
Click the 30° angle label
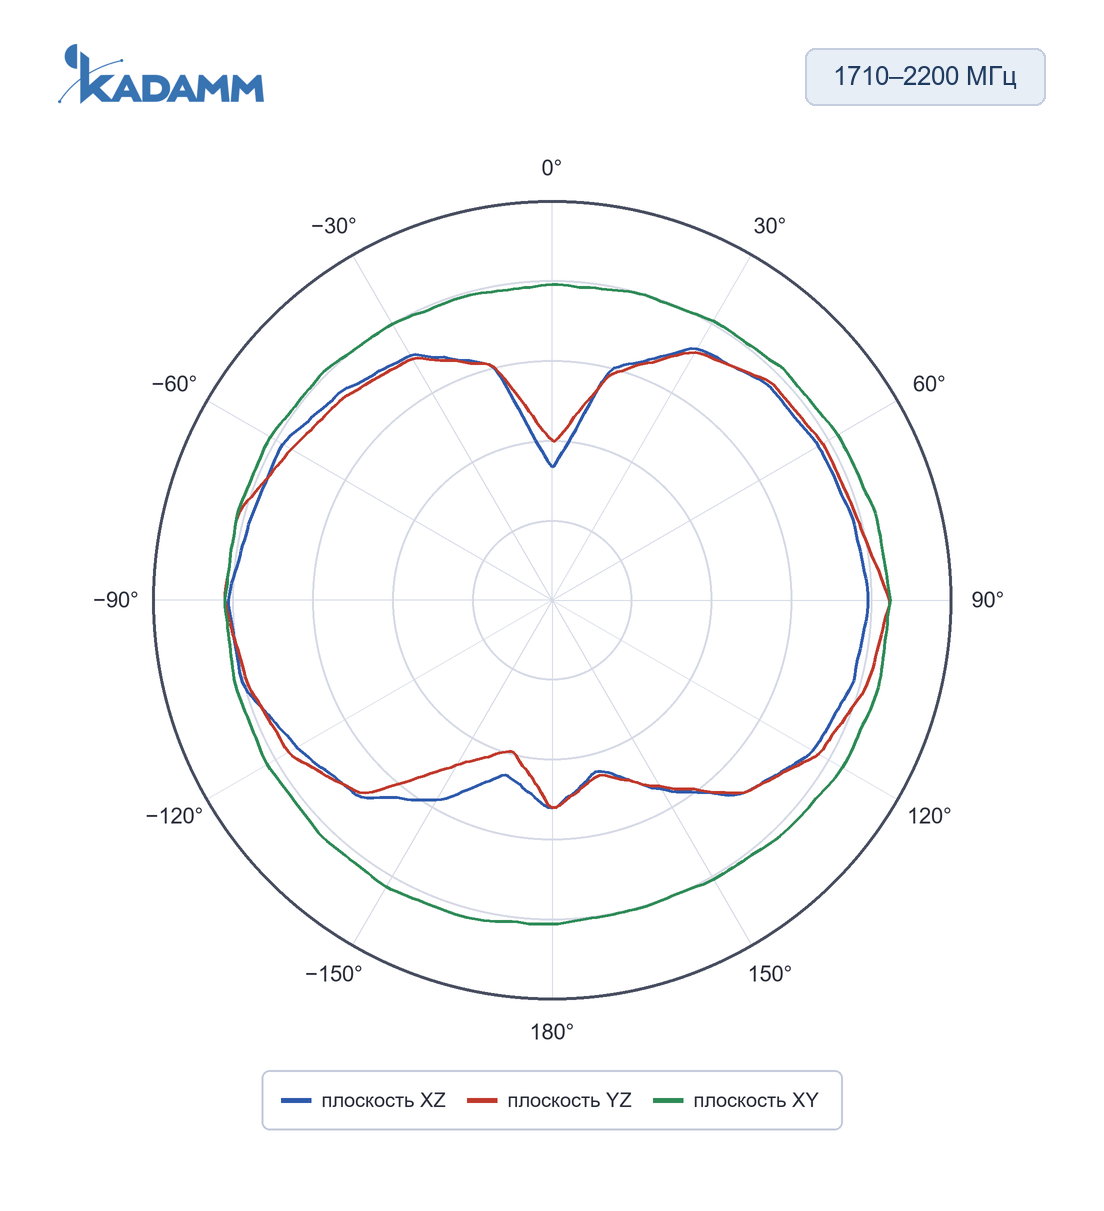(x=770, y=226)
